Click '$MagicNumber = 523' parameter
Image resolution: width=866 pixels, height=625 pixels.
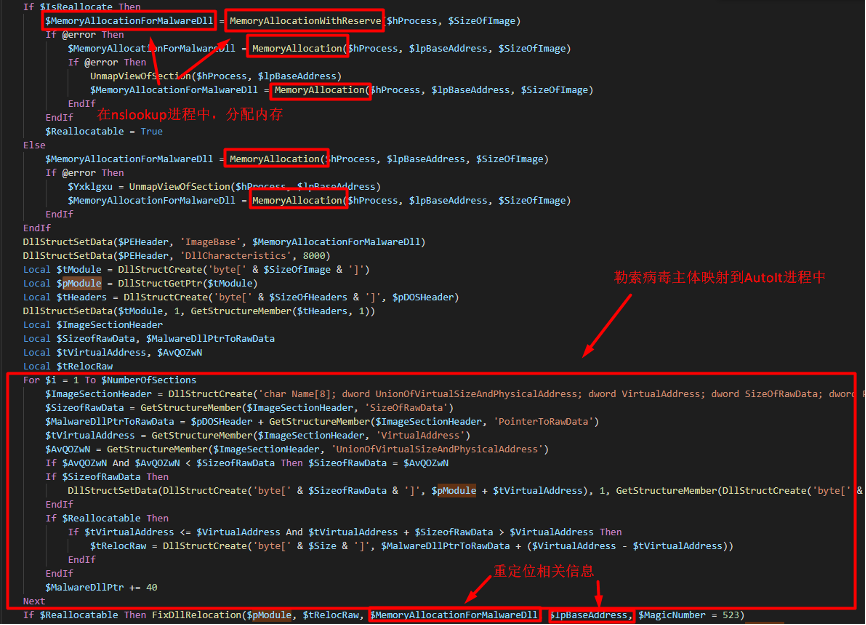point(688,615)
